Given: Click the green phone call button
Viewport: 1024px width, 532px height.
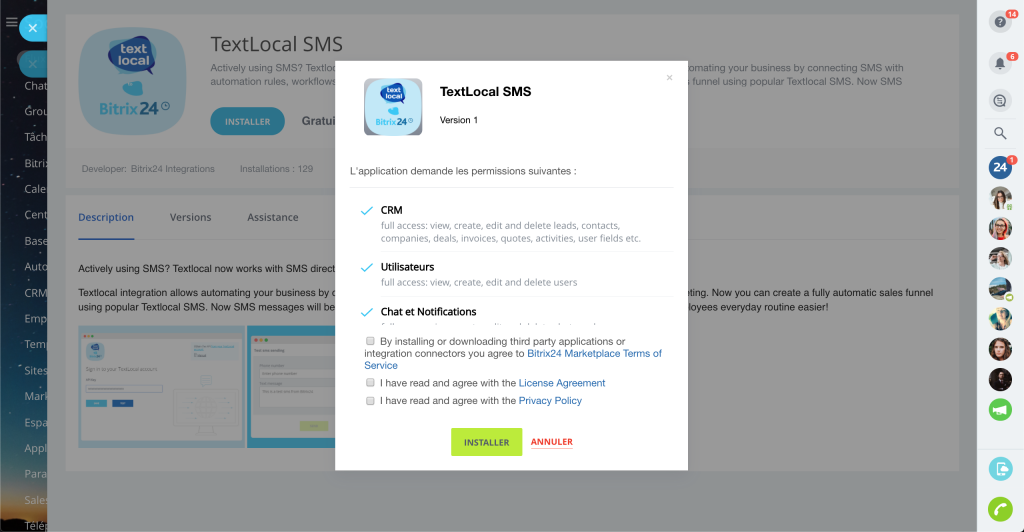Looking at the screenshot, I should click(999, 509).
